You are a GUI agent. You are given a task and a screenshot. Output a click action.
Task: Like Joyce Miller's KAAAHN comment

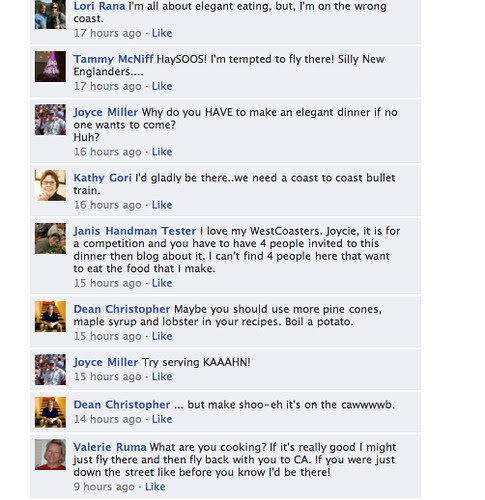coord(162,376)
